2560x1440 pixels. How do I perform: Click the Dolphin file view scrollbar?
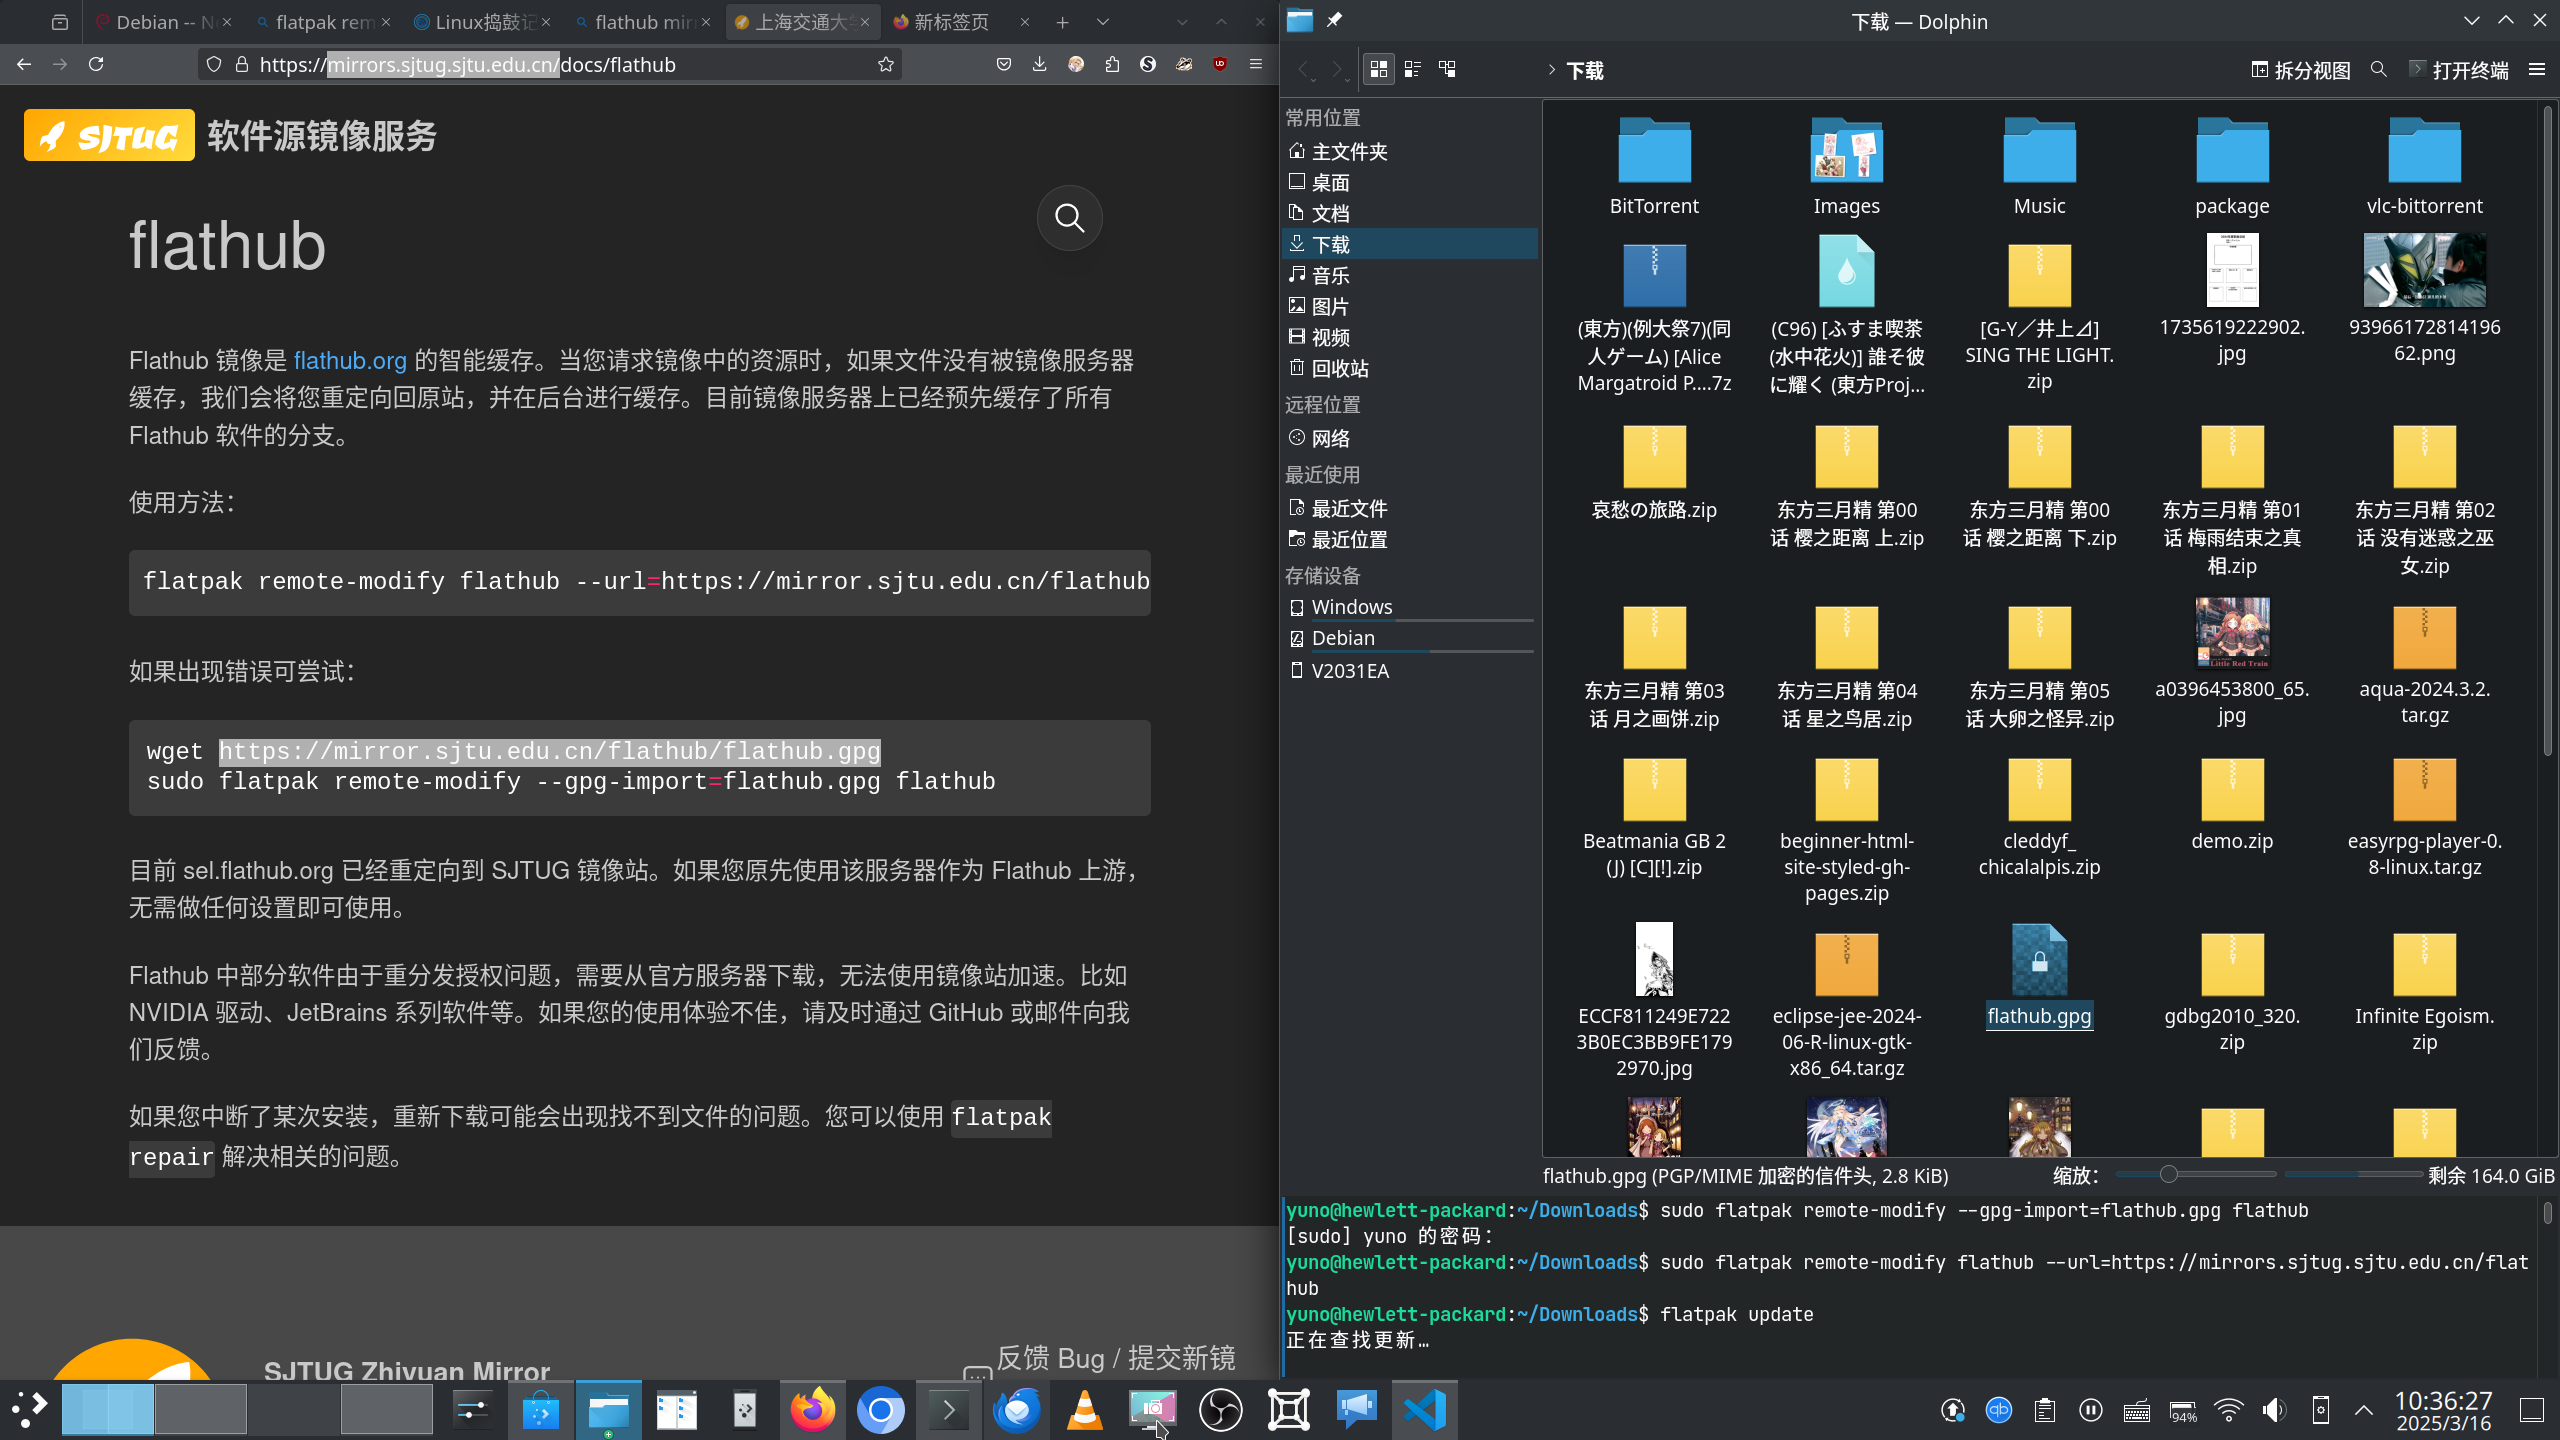(x=2547, y=430)
